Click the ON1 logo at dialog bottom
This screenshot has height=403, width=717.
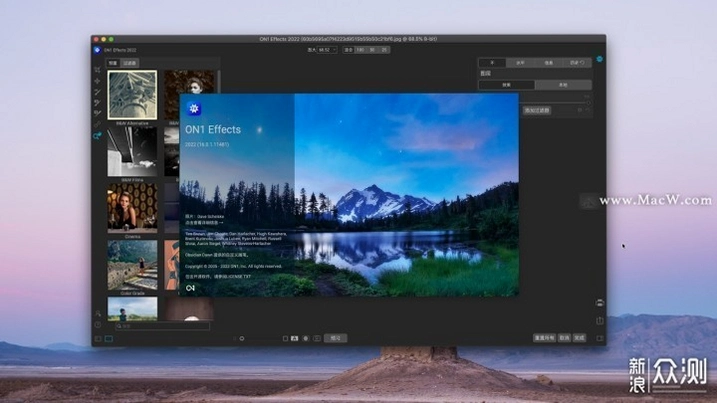tap(190, 288)
